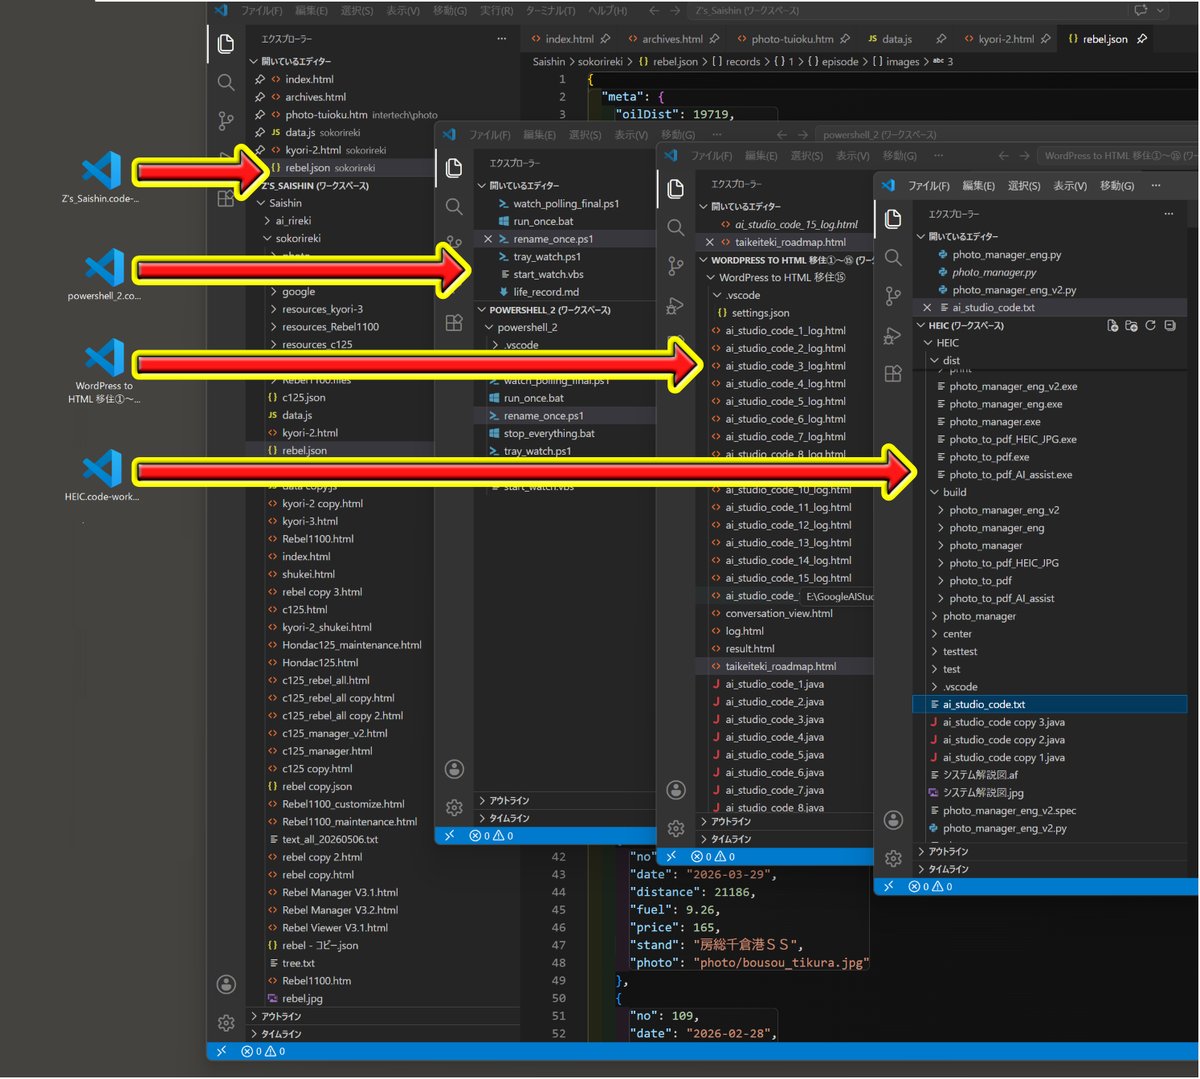This screenshot has width=1200, height=1079.
Task: Open ヘルプ(H) menu in Z's Saishin window
Action: pos(606,11)
